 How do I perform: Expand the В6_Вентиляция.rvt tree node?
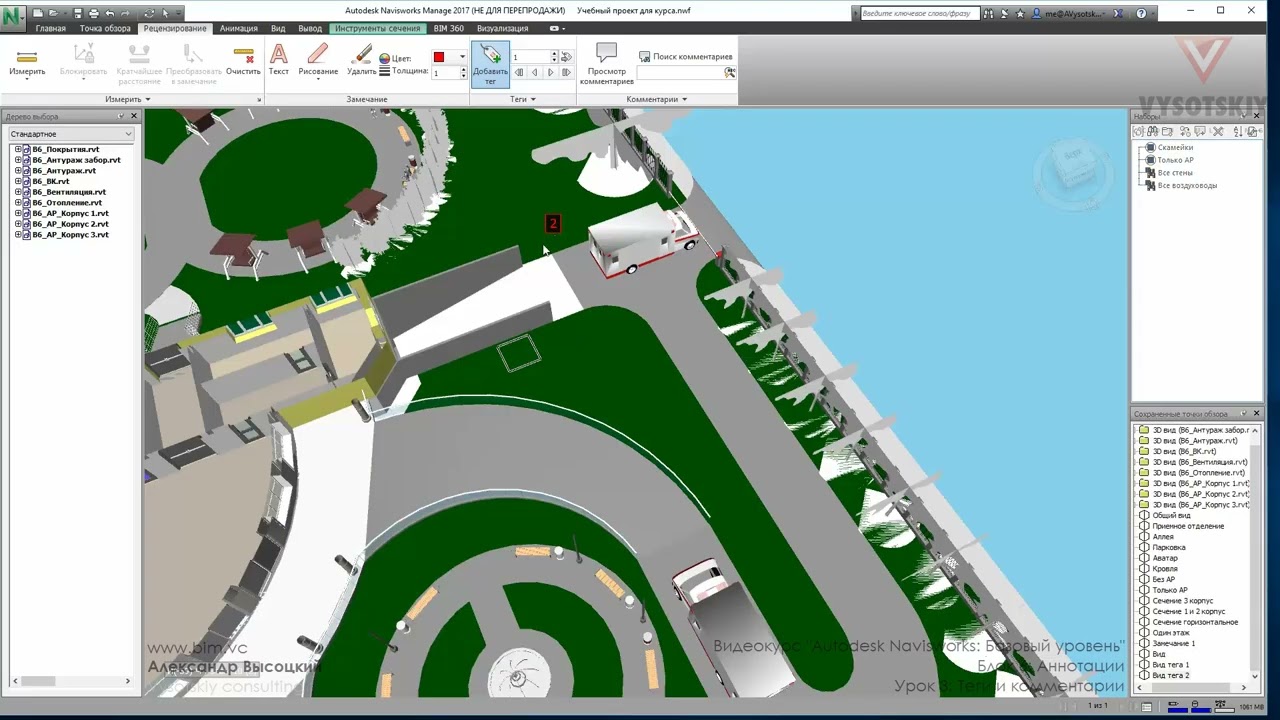[x=18, y=192]
